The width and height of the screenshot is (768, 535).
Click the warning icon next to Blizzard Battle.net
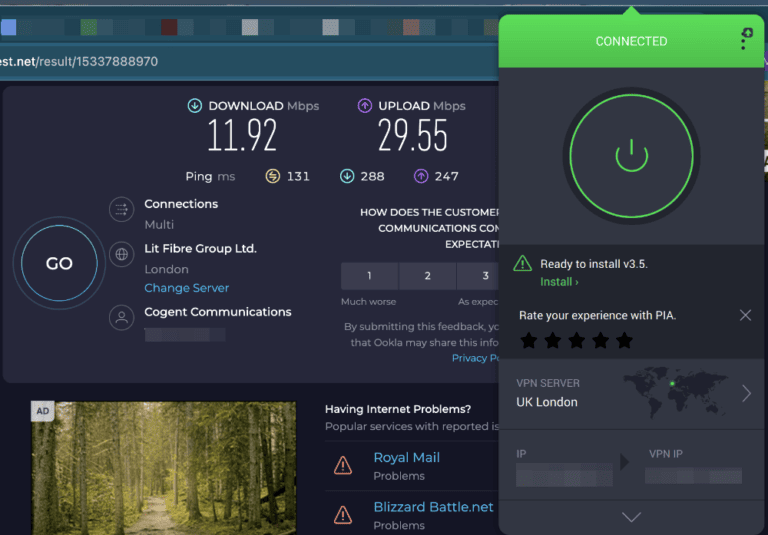click(x=343, y=515)
